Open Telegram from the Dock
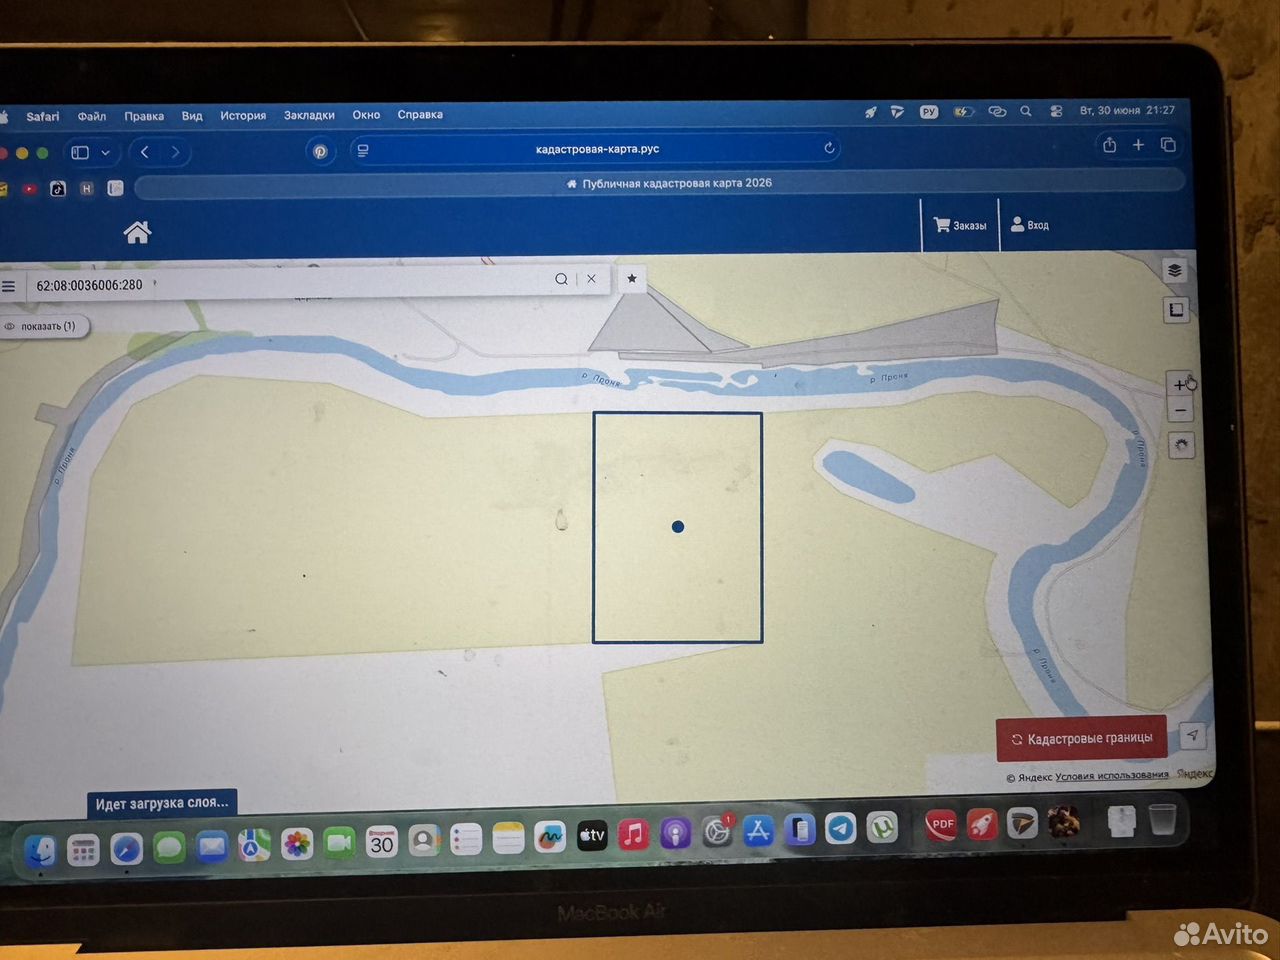1280x960 pixels. 841,828
